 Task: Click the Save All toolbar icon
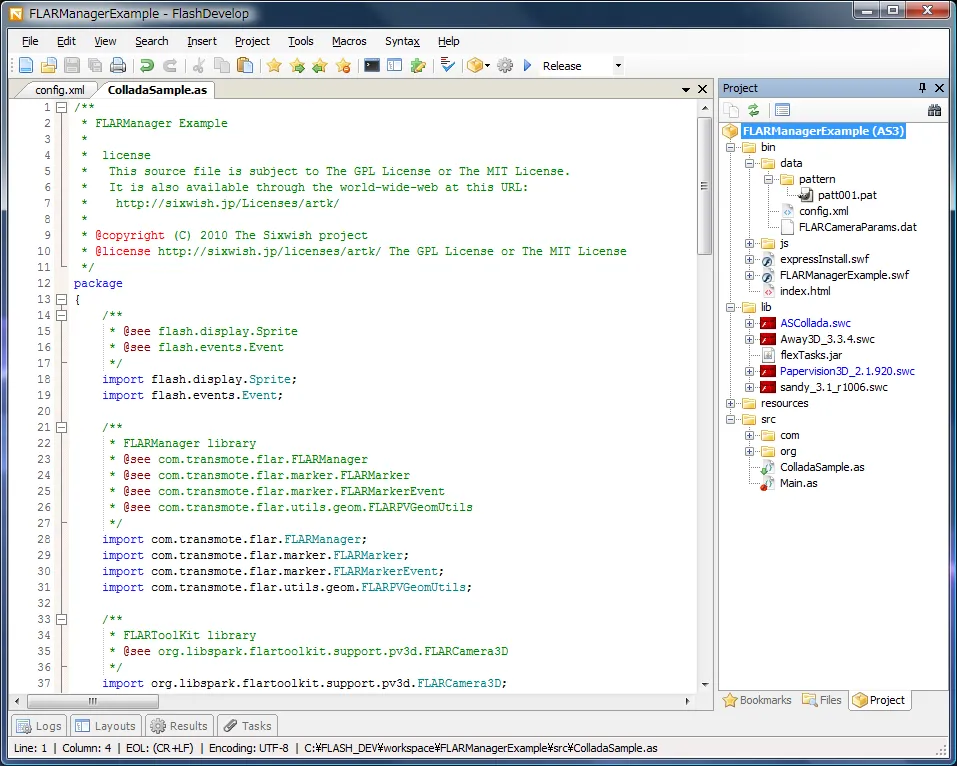click(x=95, y=65)
